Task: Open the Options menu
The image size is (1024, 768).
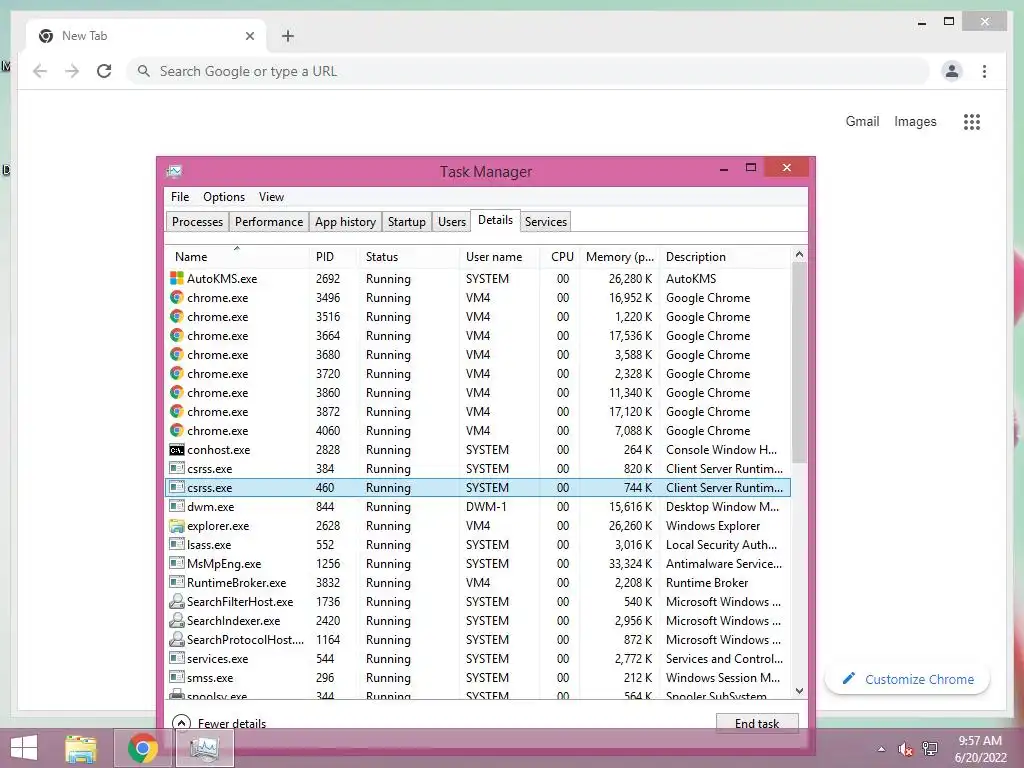Action: (224, 197)
